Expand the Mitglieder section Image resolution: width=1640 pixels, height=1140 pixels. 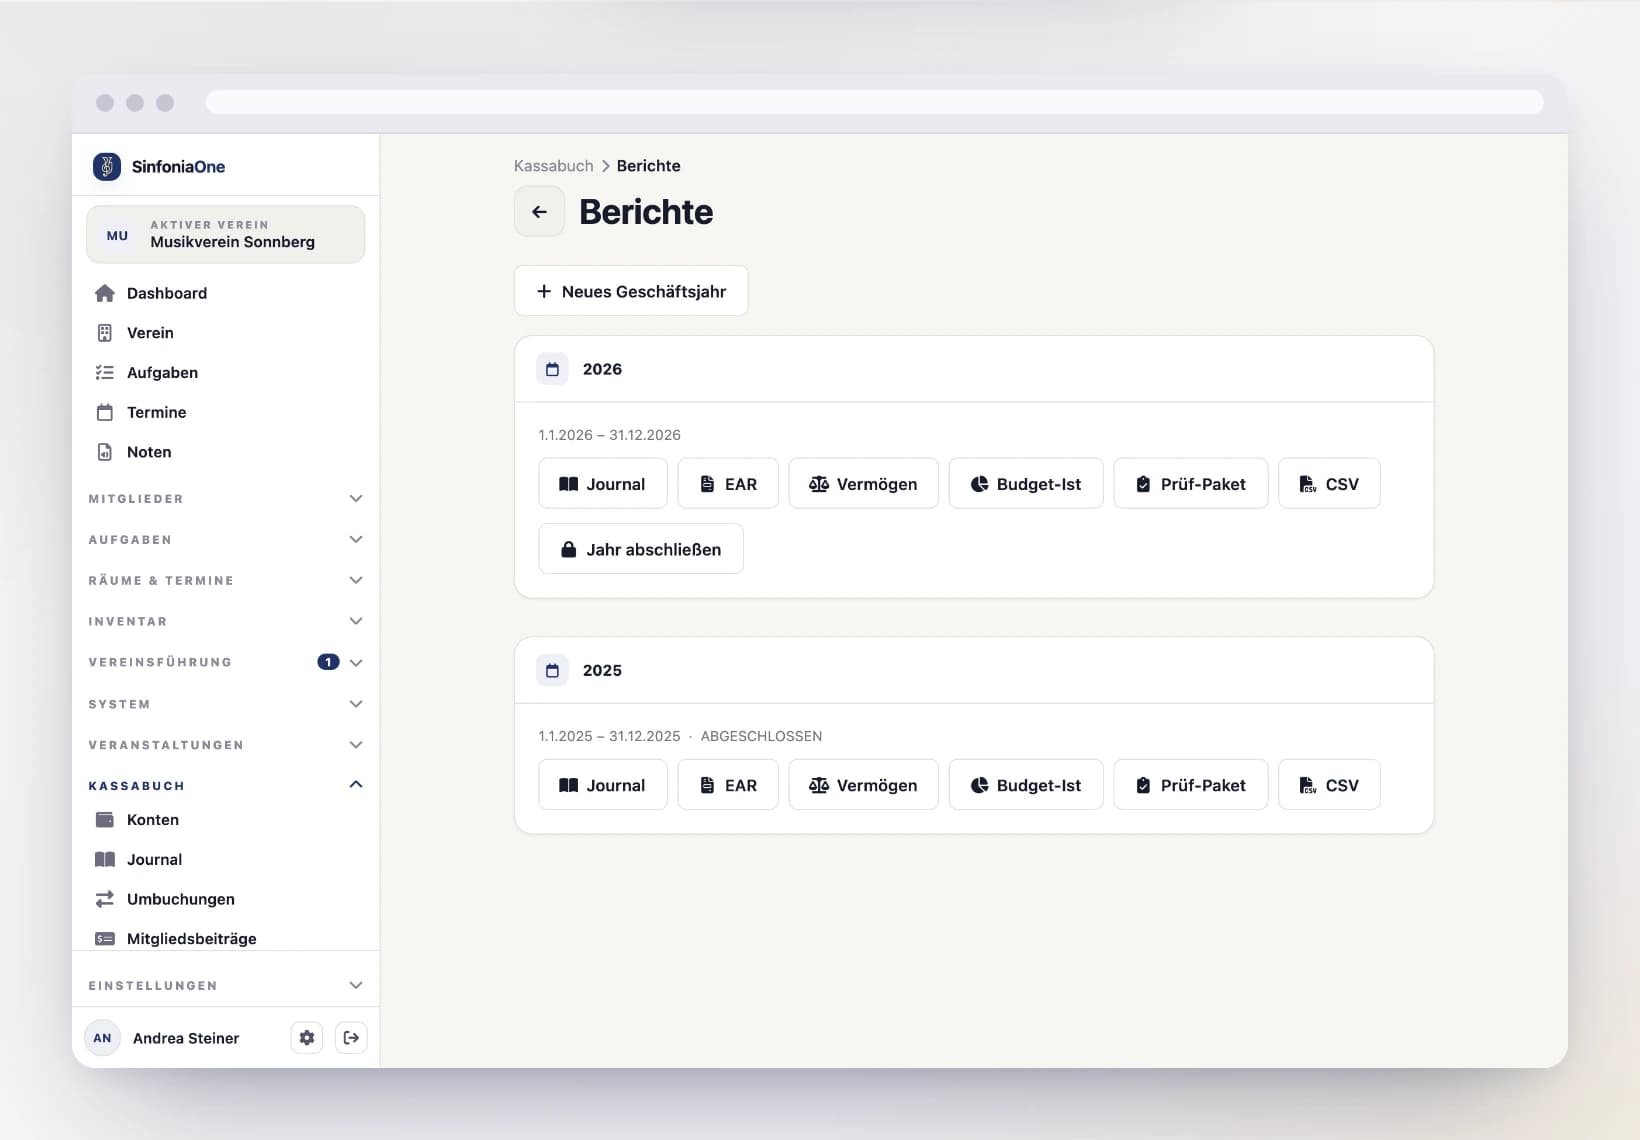tap(226, 498)
